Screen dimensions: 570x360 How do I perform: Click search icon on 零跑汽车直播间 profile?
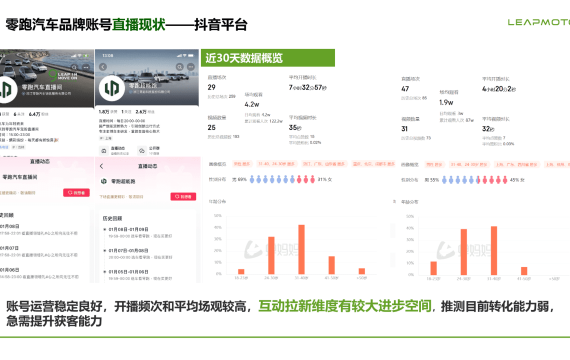coord(74,67)
